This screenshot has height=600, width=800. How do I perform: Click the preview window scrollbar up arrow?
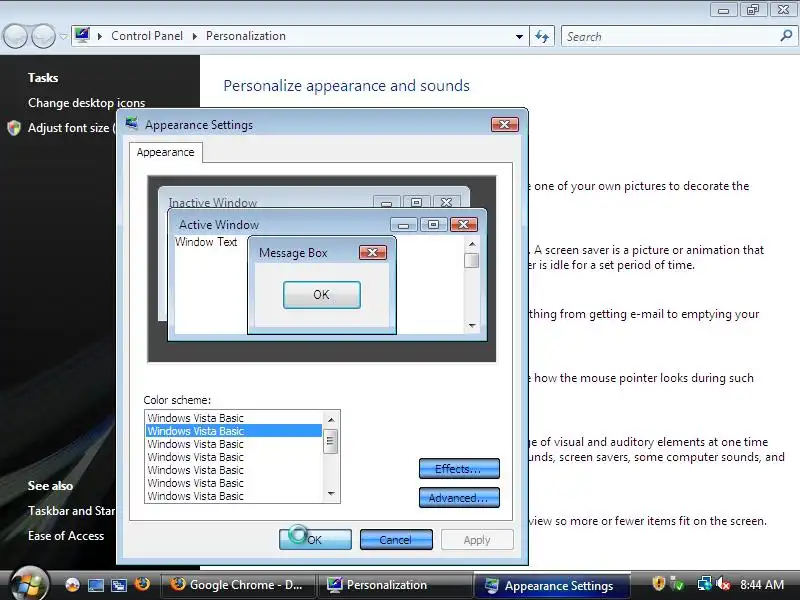point(472,244)
